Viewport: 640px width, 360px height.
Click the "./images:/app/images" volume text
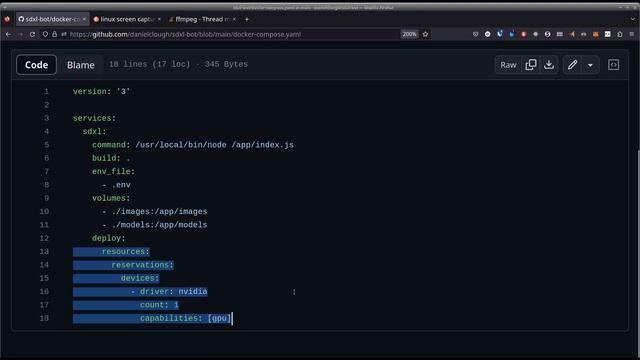pos(159,211)
